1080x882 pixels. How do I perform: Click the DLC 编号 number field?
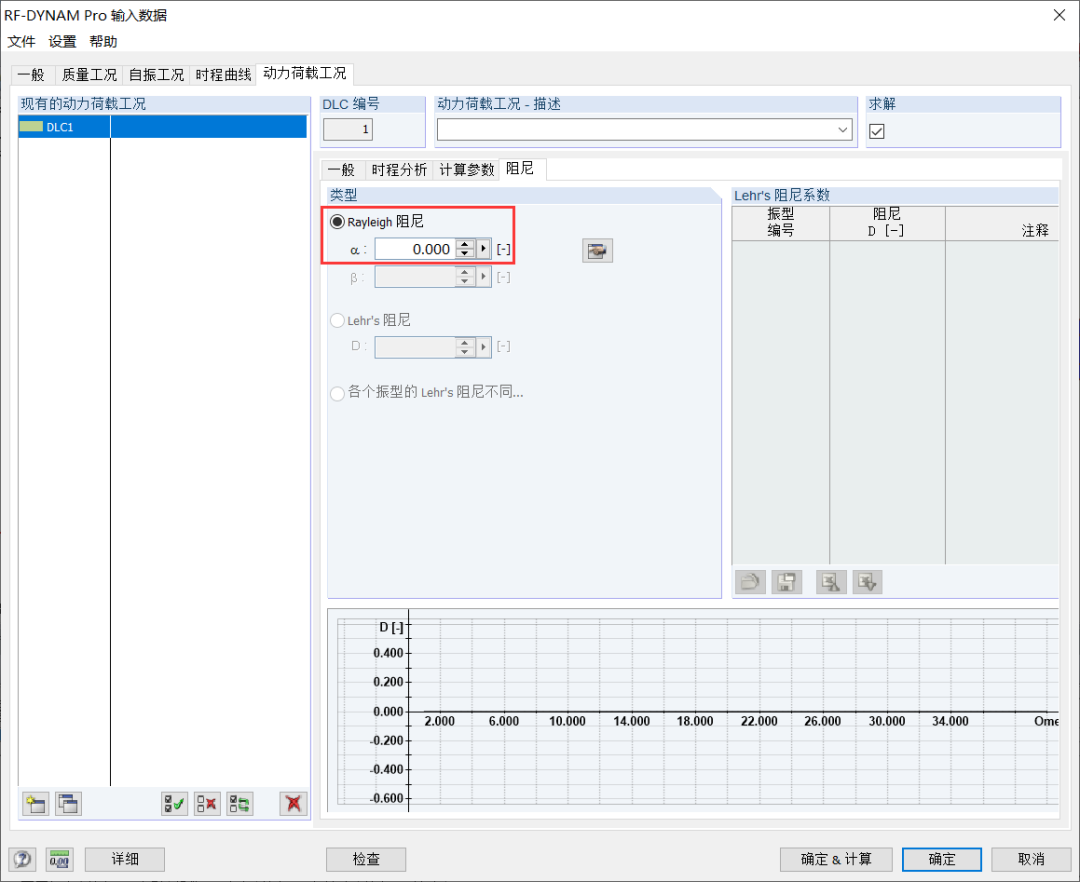pos(348,129)
